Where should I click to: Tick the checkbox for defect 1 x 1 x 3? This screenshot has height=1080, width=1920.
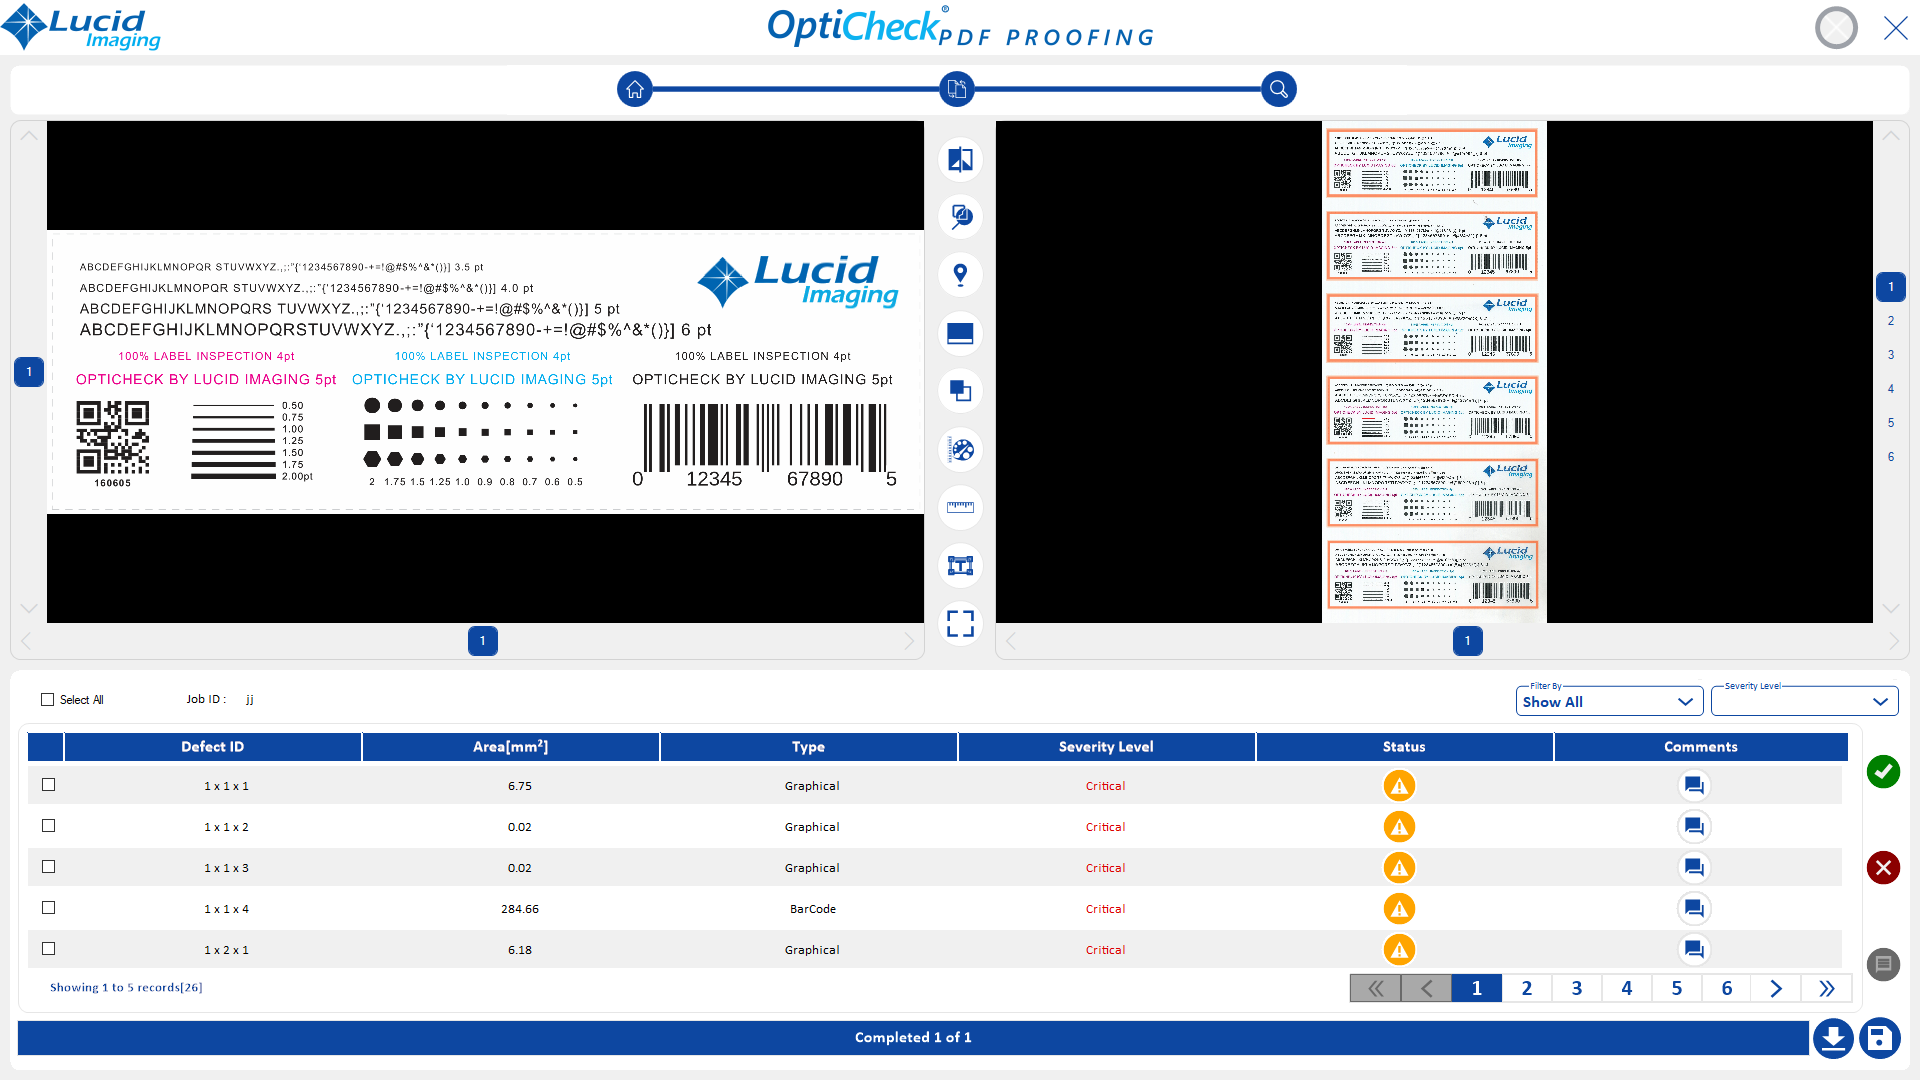click(48, 867)
